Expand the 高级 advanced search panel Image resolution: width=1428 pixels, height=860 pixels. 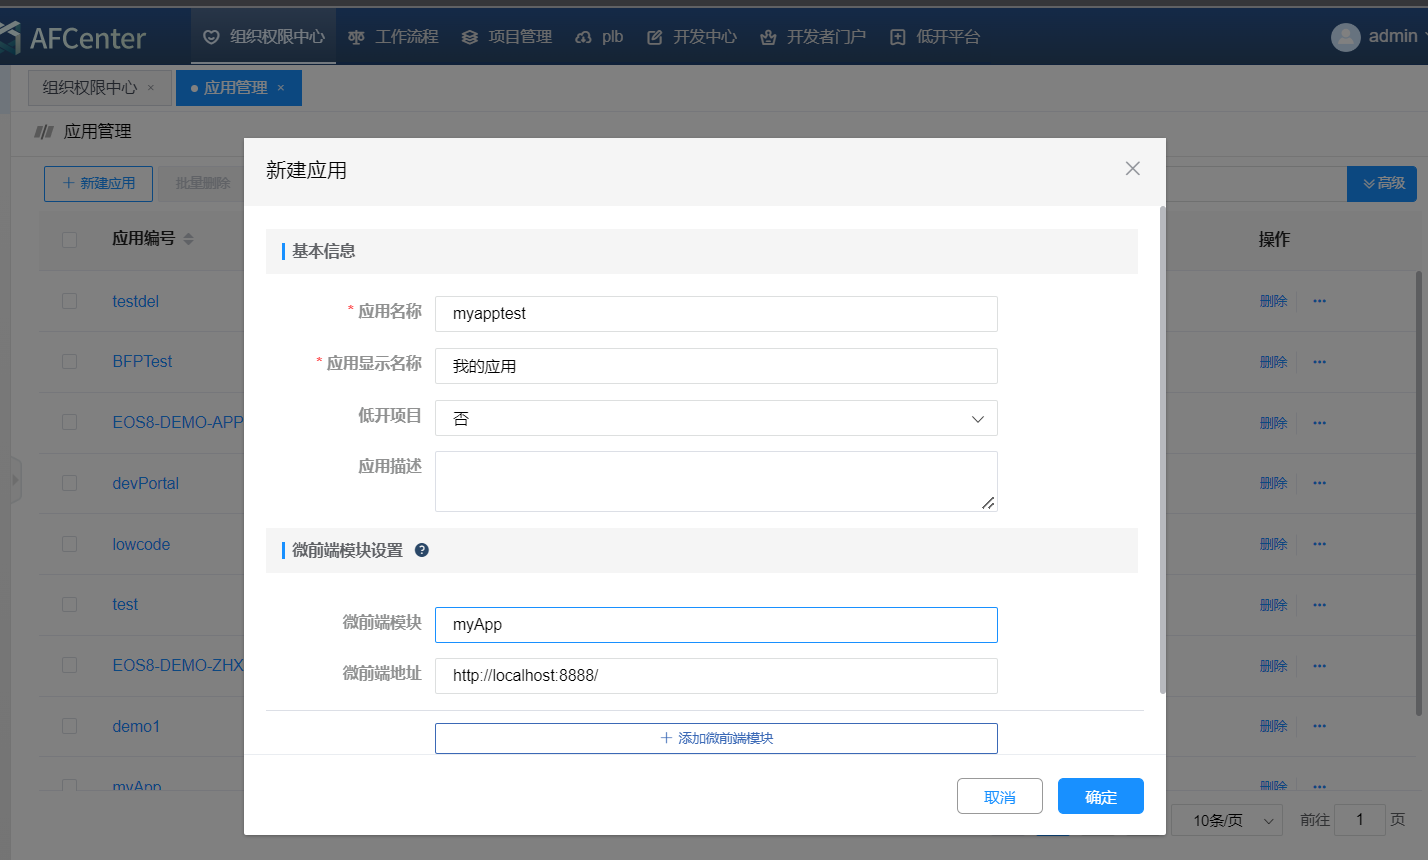[1382, 184]
